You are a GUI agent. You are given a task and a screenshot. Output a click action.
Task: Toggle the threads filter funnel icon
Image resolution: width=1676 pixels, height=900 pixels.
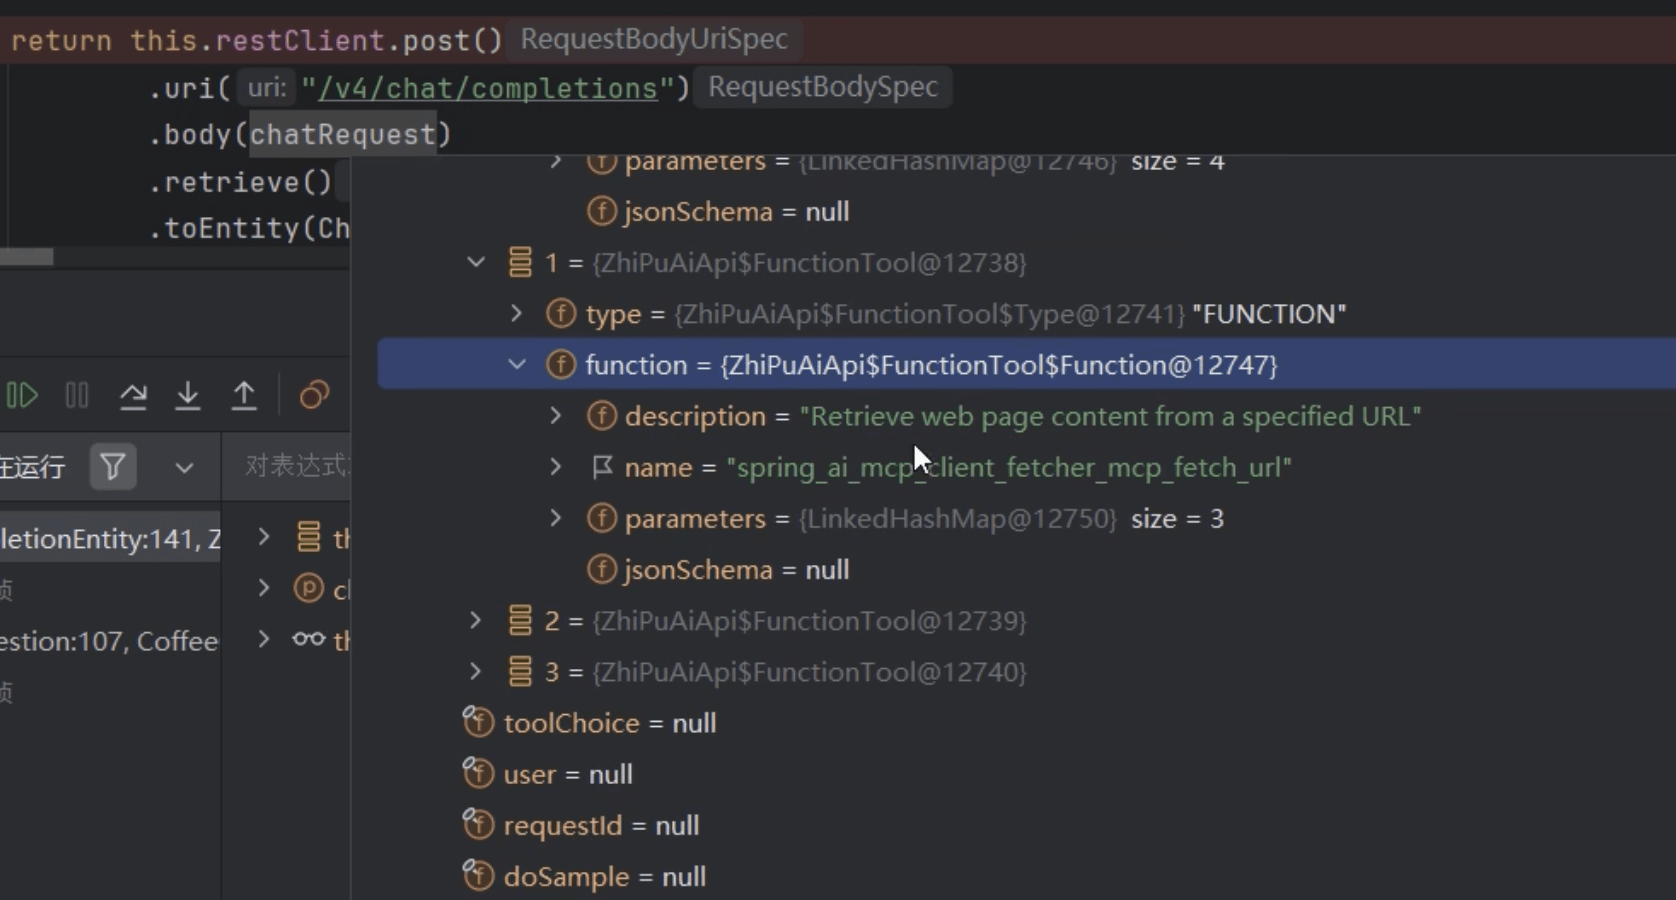(x=113, y=467)
